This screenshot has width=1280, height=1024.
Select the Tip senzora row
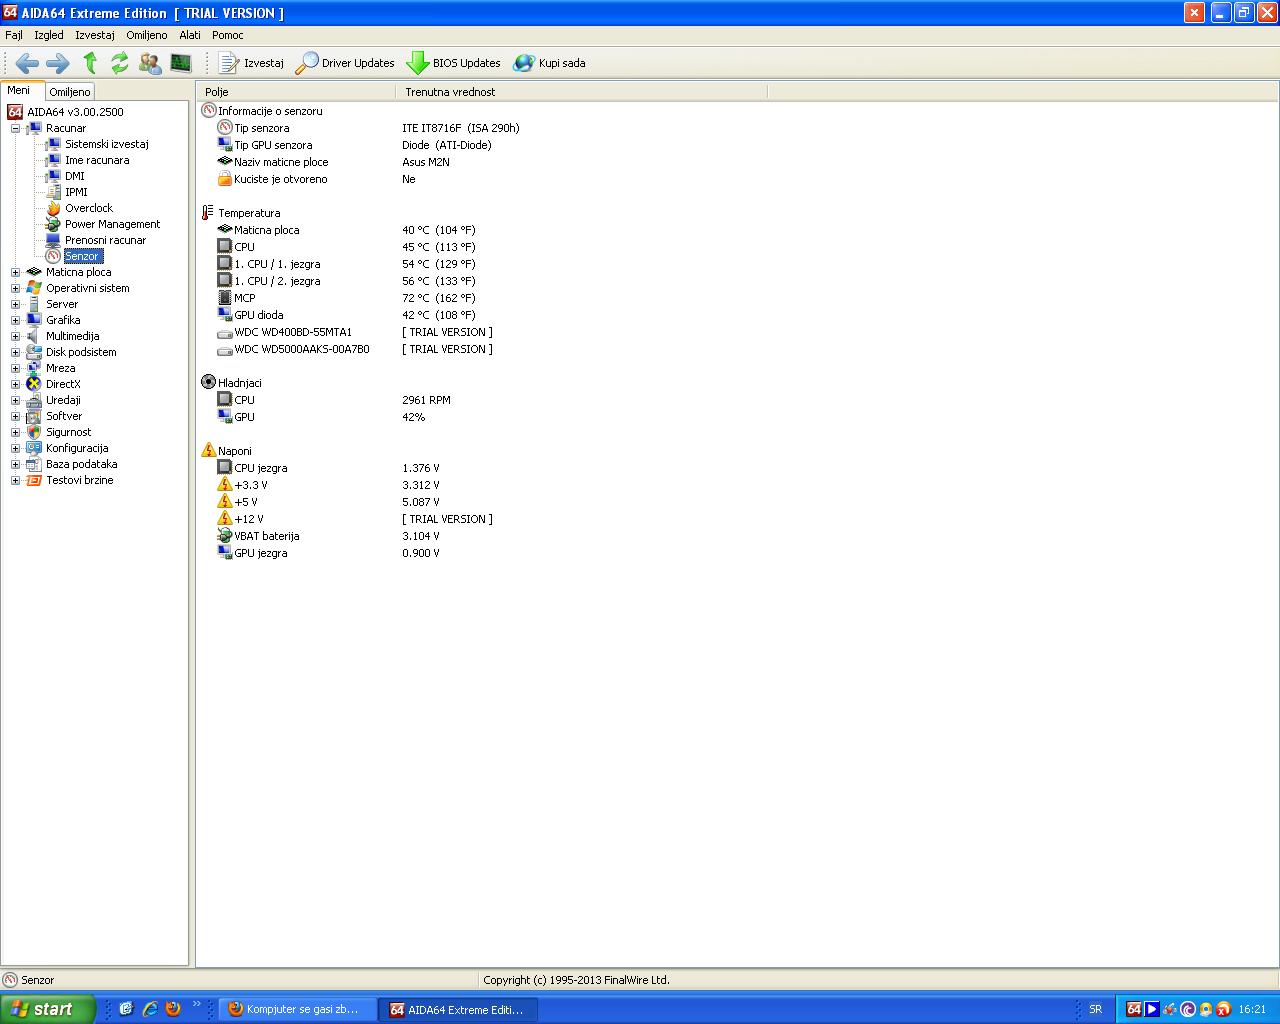pyautogui.click(x=368, y=128)
